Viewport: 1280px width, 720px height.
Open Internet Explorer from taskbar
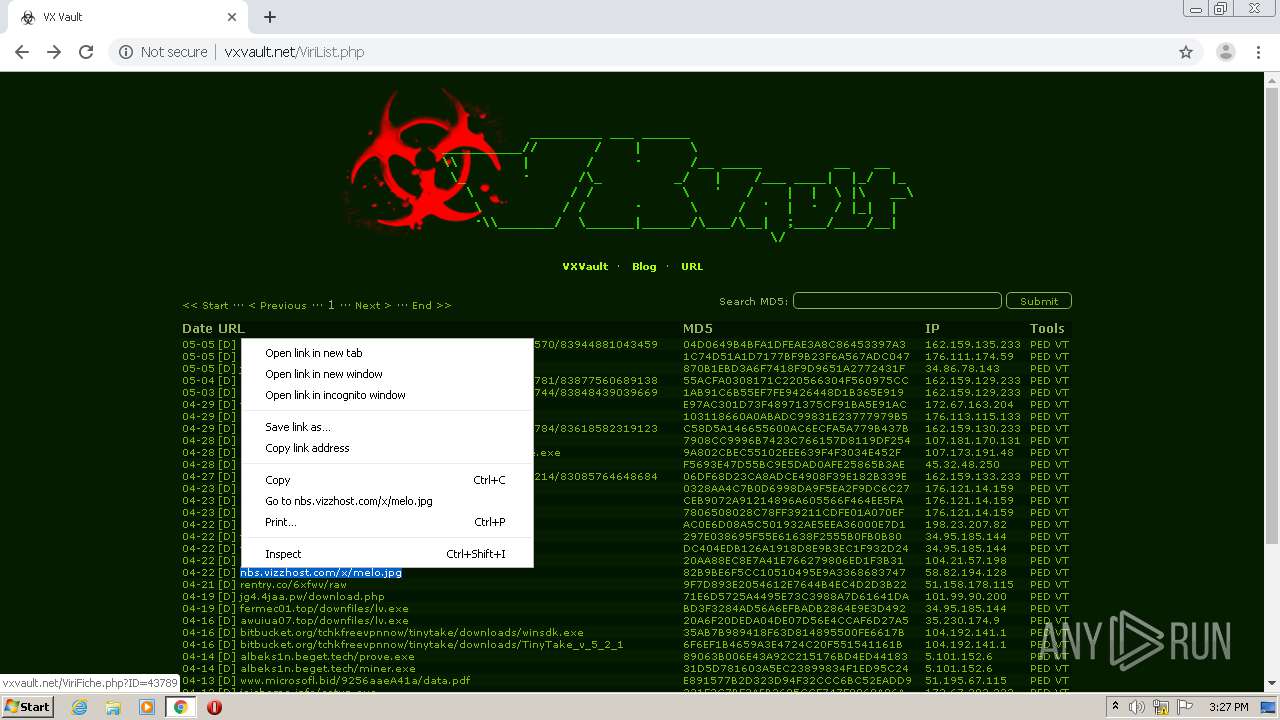click(79, 707)
